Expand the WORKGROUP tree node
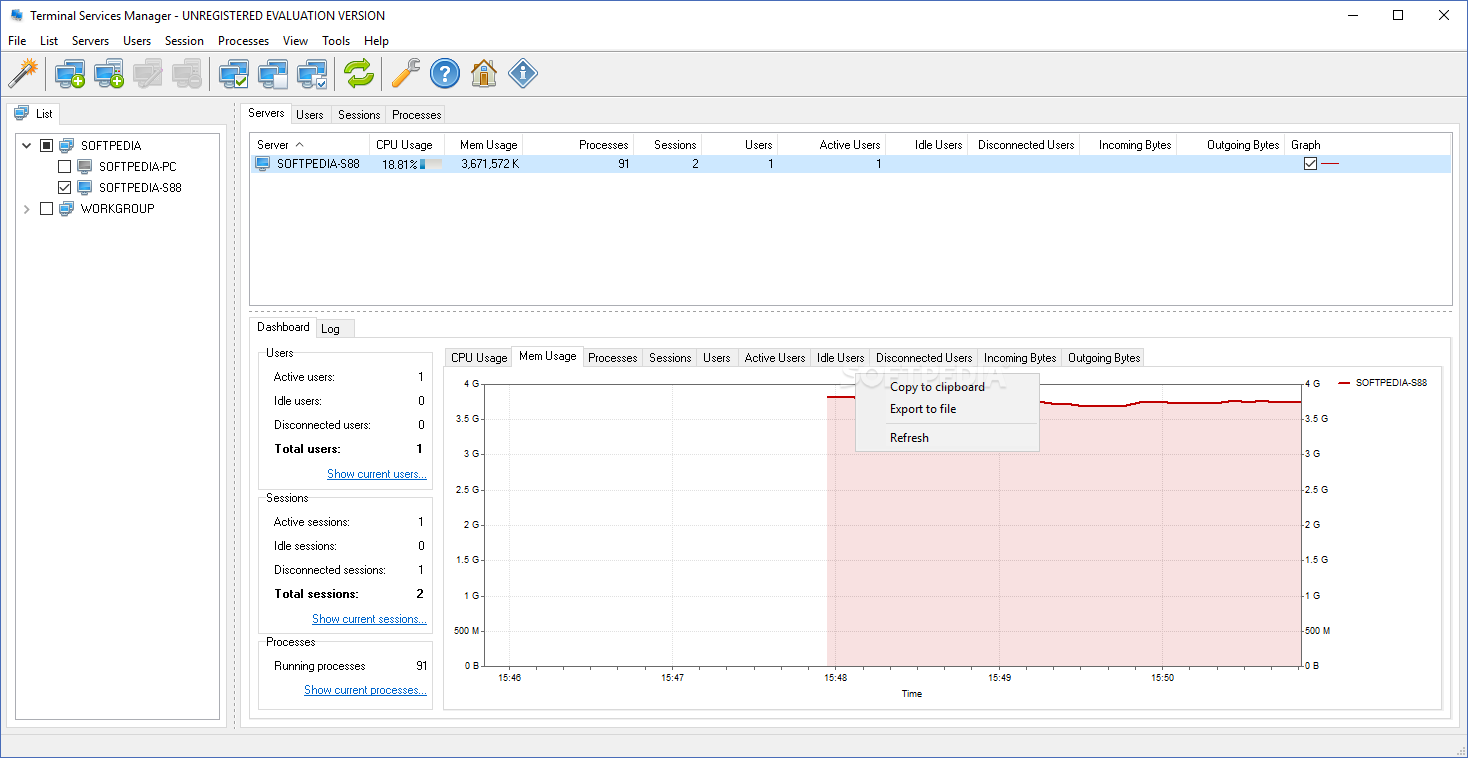The height and width of the screenshot is (758, 1468). [x=27, y=209]
